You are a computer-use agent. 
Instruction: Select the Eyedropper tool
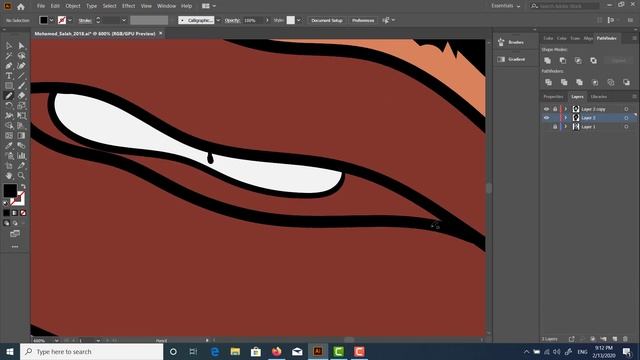(x=9, y=146)
